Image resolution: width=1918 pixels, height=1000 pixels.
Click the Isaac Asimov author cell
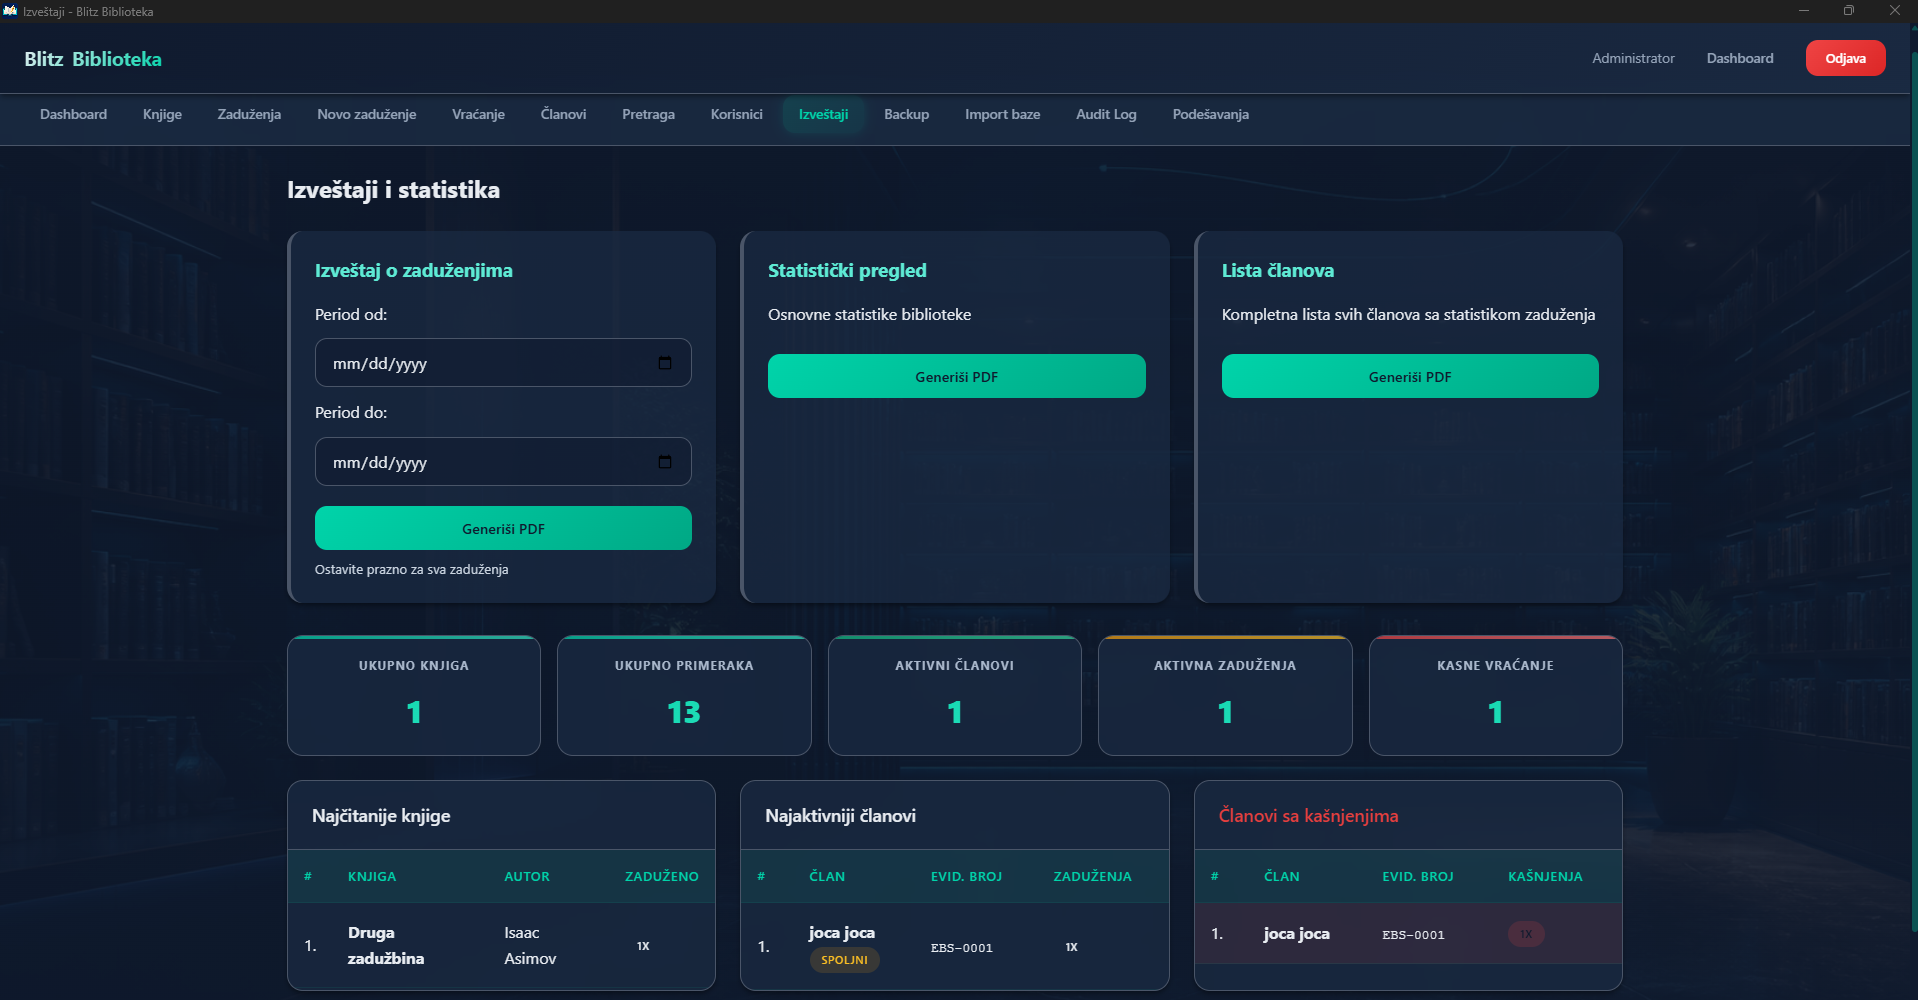(530, 945)
